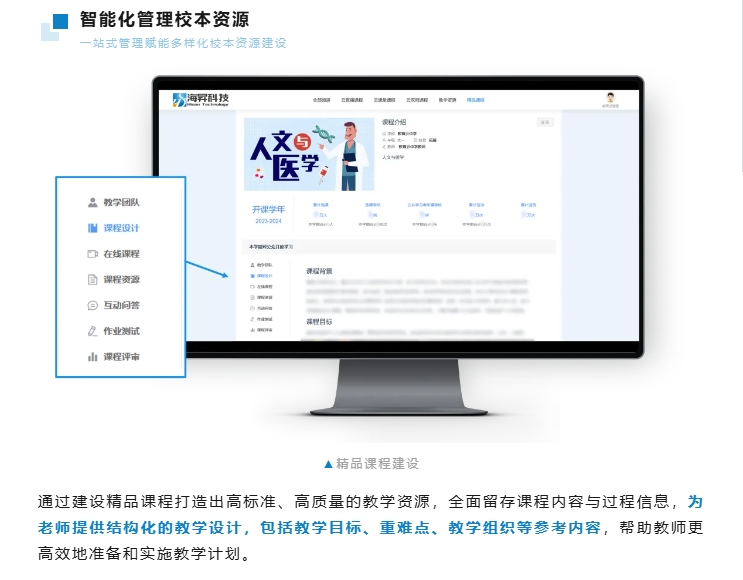743x580 pixels.
Task: Click the 教学团队 person icon in the enlarged menu
Action: [x=93, y=202]
